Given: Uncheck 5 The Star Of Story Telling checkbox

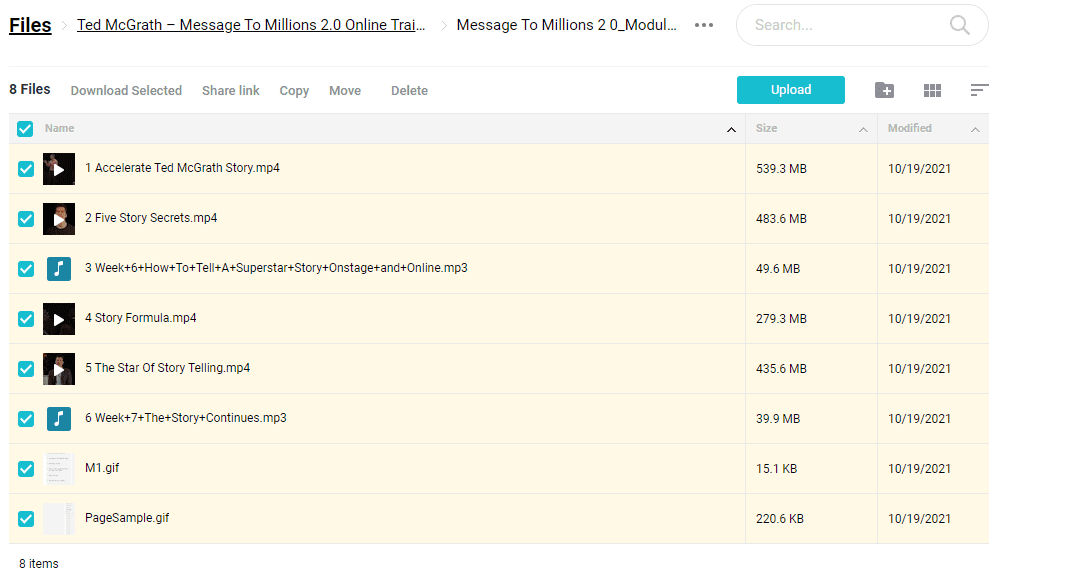Looking at the screenshot, I should pos(26,369).
